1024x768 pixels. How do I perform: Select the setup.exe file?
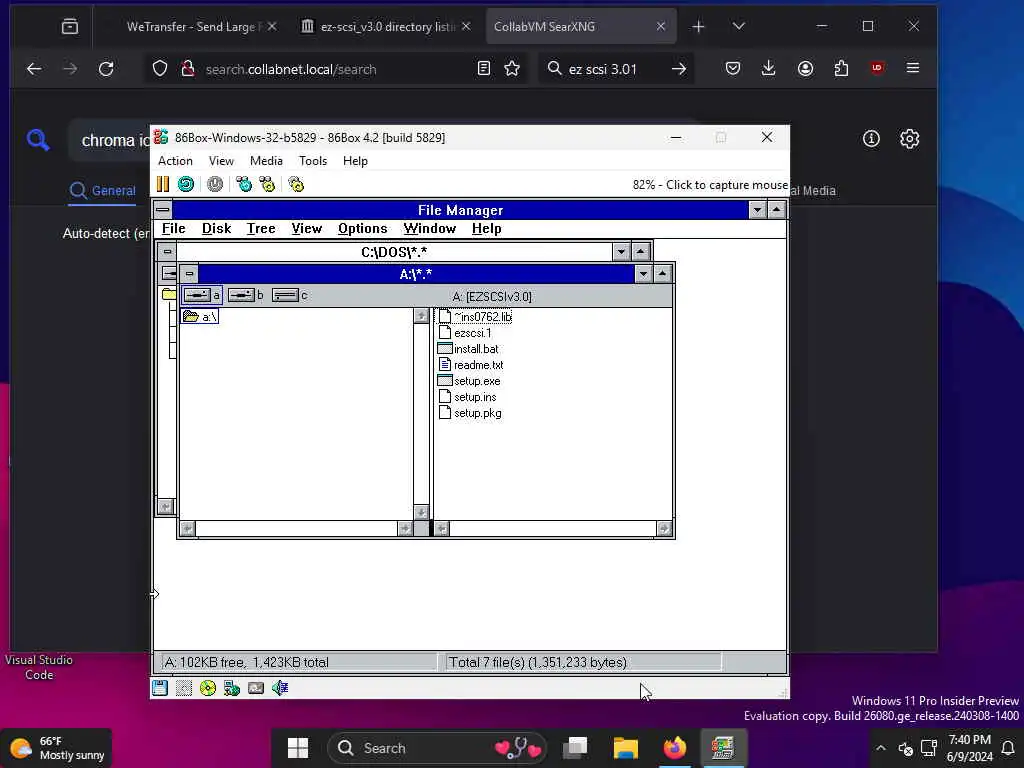click(x=470, y=381)
